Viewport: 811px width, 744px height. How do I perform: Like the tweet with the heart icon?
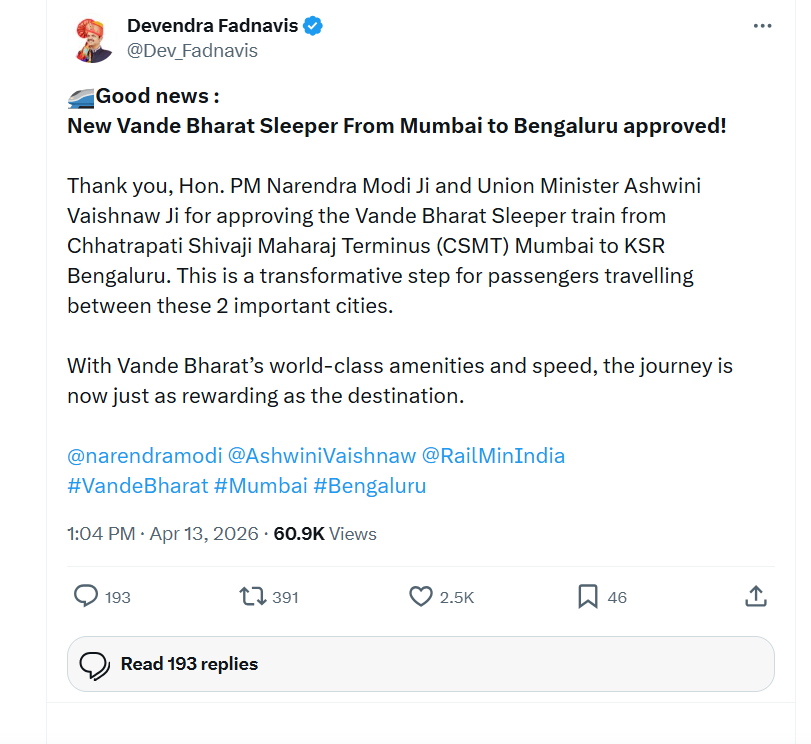tap(421, 597)
